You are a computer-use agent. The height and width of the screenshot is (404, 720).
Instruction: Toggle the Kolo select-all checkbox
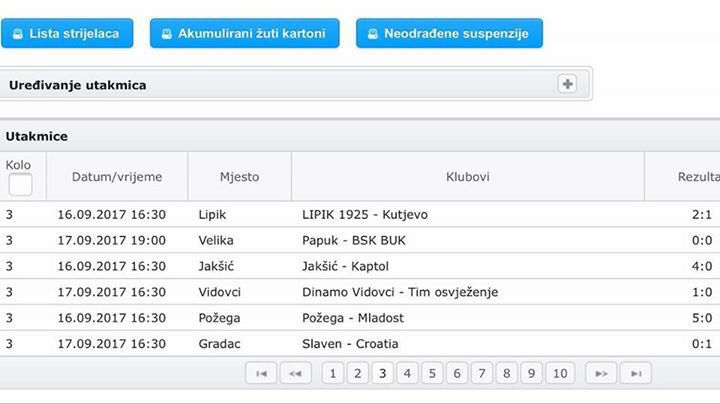point(20,184)
